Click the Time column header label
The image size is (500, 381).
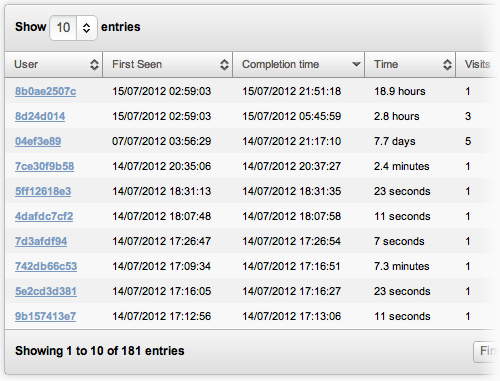pyautogui.click(x=386, y=64)
